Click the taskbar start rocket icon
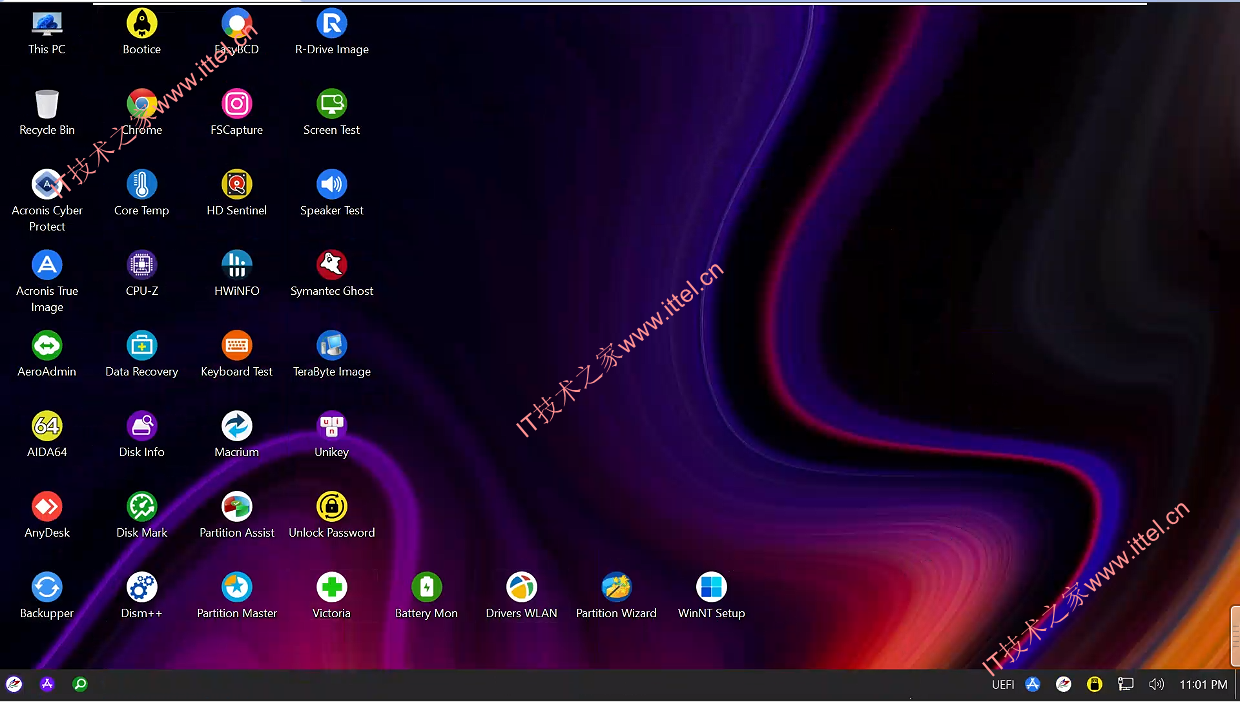 [14, 685]
